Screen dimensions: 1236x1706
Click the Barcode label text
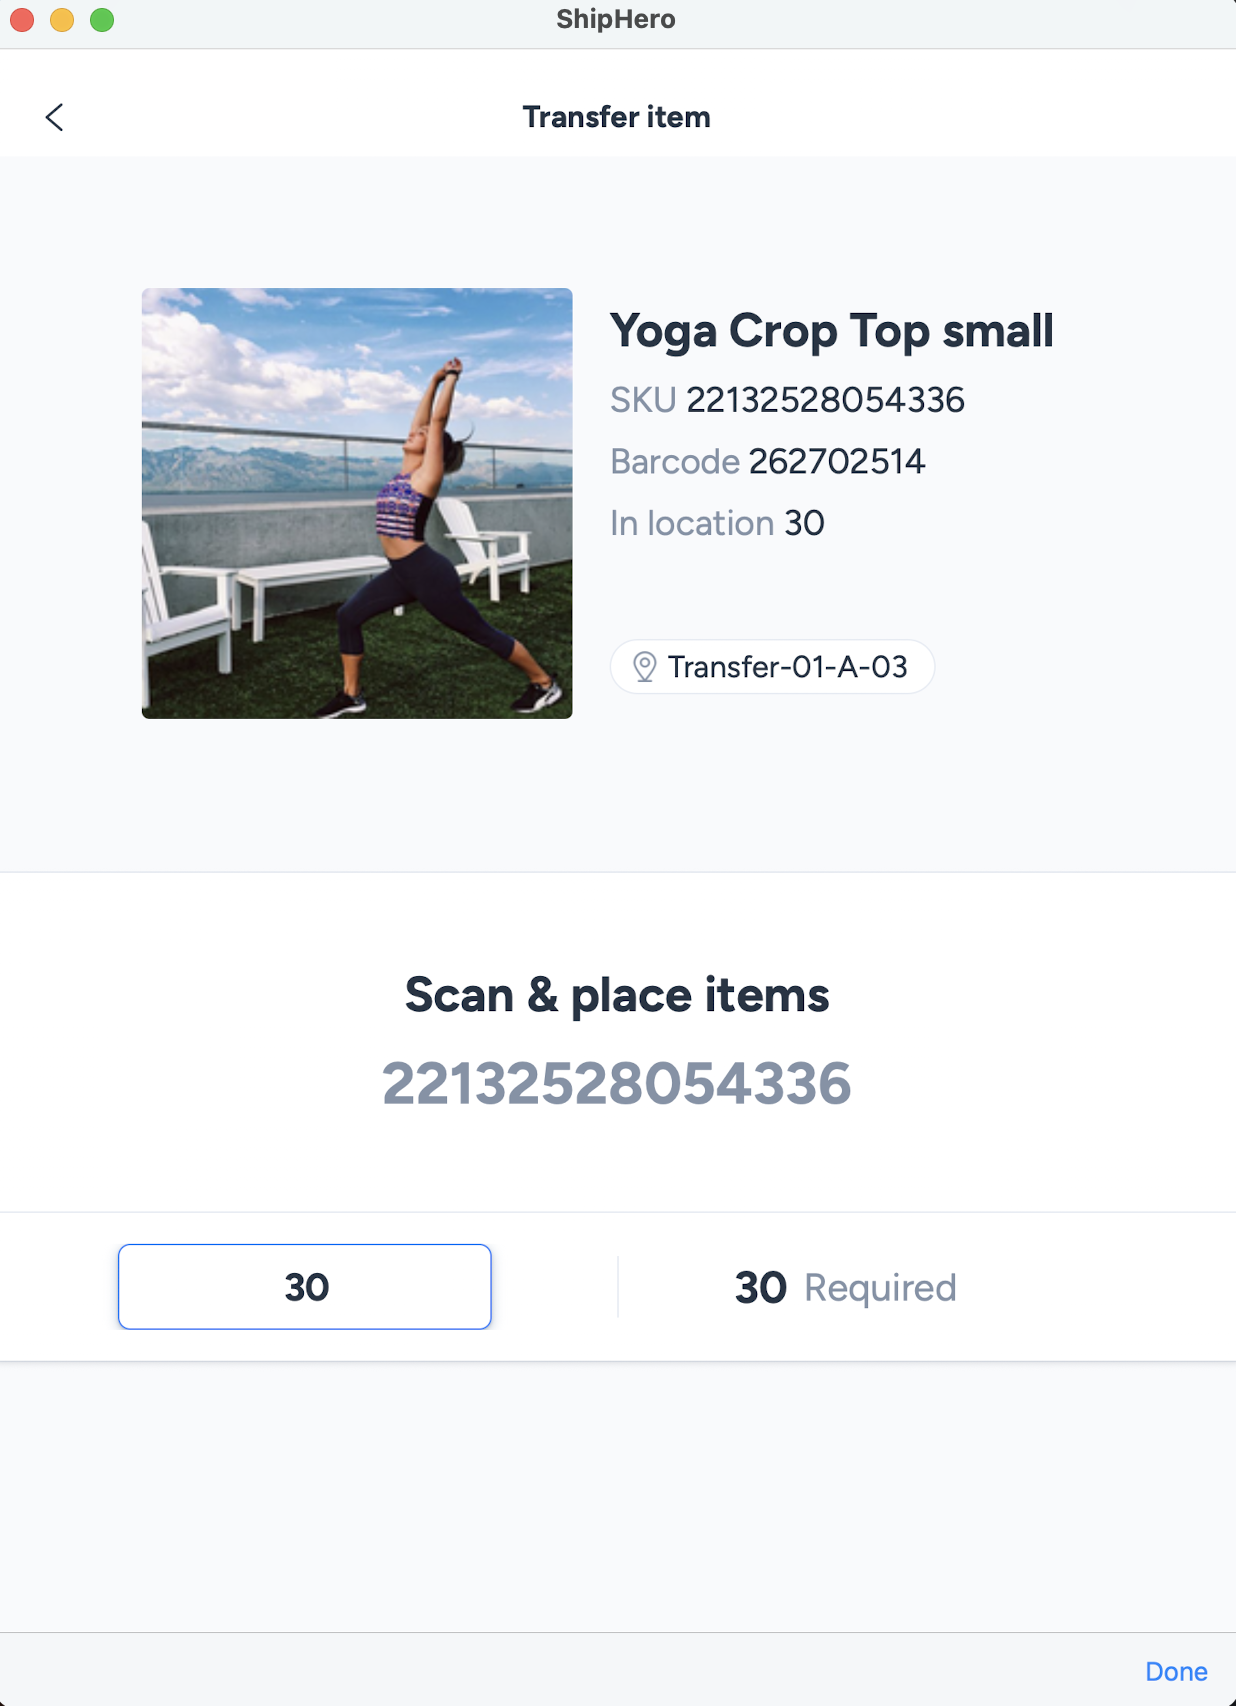pos(675,462)
